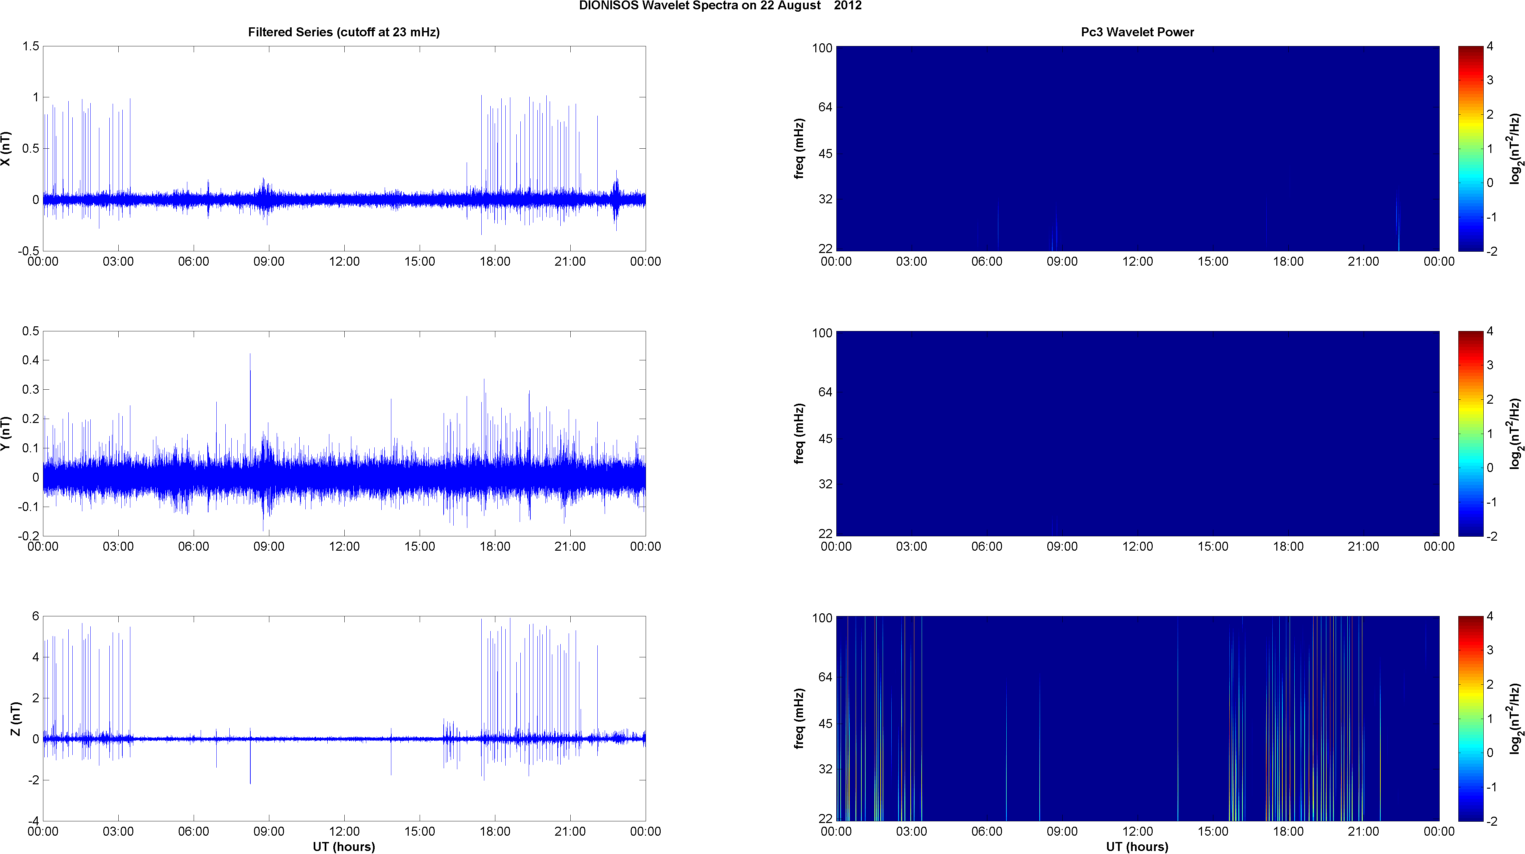1525x854 pixels.
Task: Click the 12:00 tick under the X series plot
Action: click(x=344, y=262)
